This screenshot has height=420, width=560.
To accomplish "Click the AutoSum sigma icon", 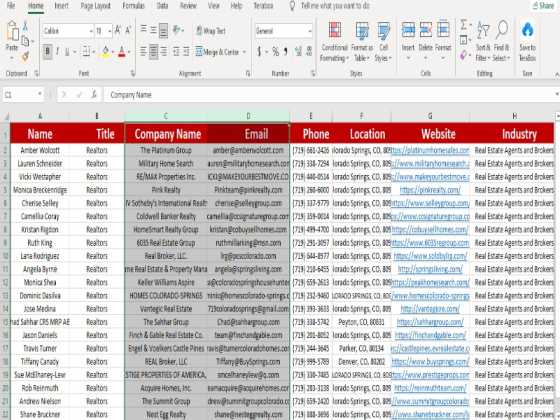I will pos(464,25).
